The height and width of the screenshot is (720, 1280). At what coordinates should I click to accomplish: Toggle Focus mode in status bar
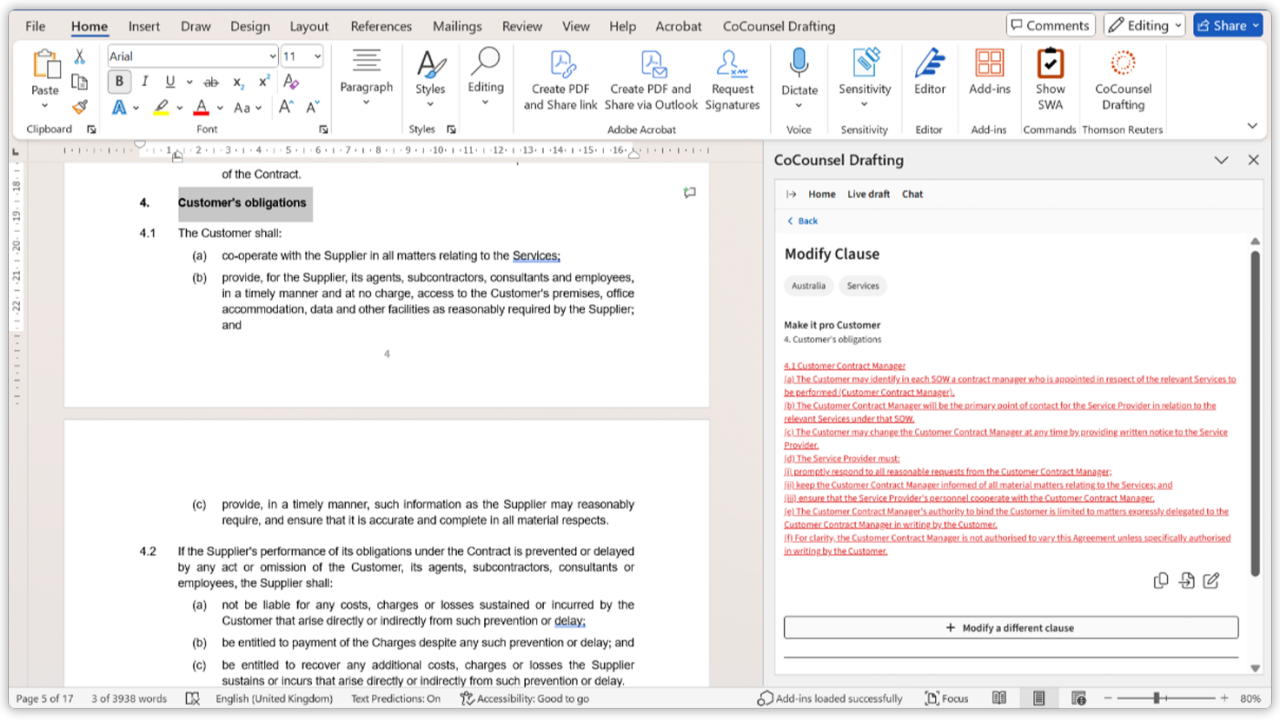coord(947,699)
